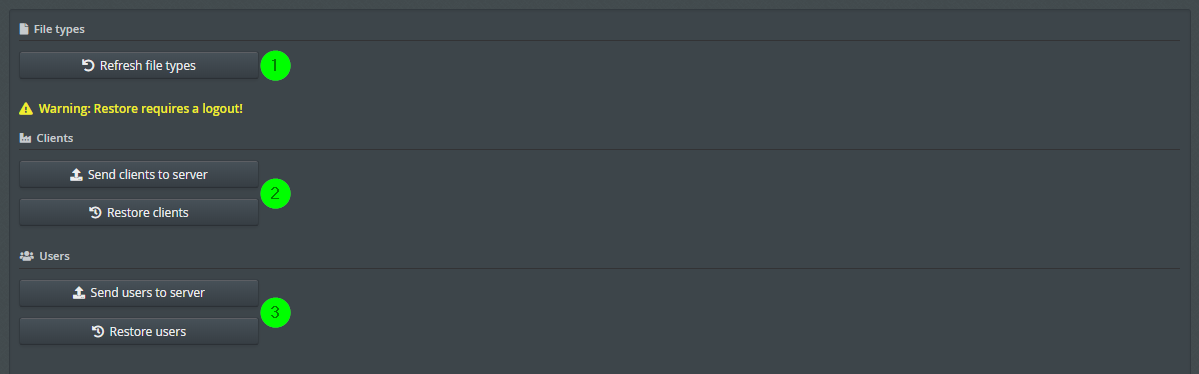Screen dimensions: 1199x374
Task: Click green marker number 2
Action: tap(275, 194)
